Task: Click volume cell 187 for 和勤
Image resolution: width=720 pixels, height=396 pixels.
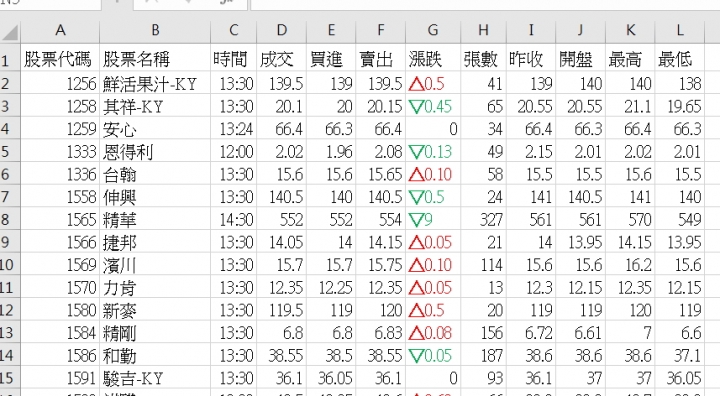Action: 484,356
